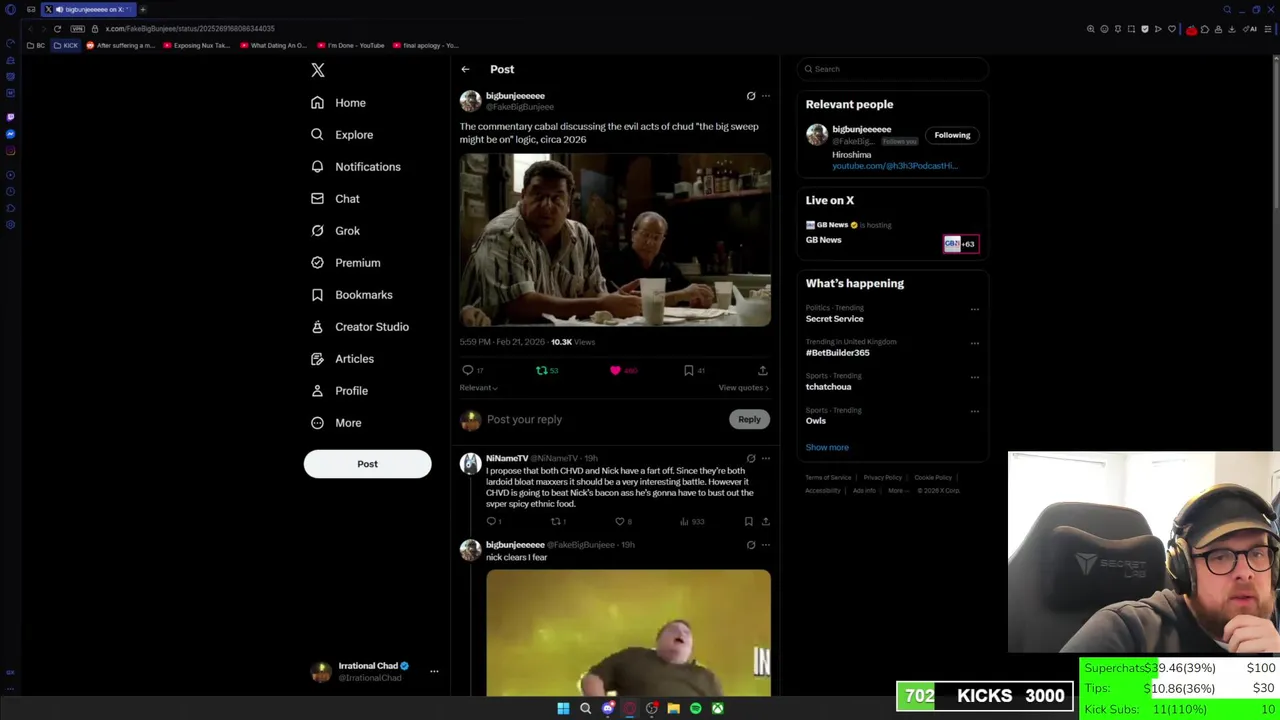More options on 'nick clears I fear' reply
1280x720 pixels.
point(766,545)
